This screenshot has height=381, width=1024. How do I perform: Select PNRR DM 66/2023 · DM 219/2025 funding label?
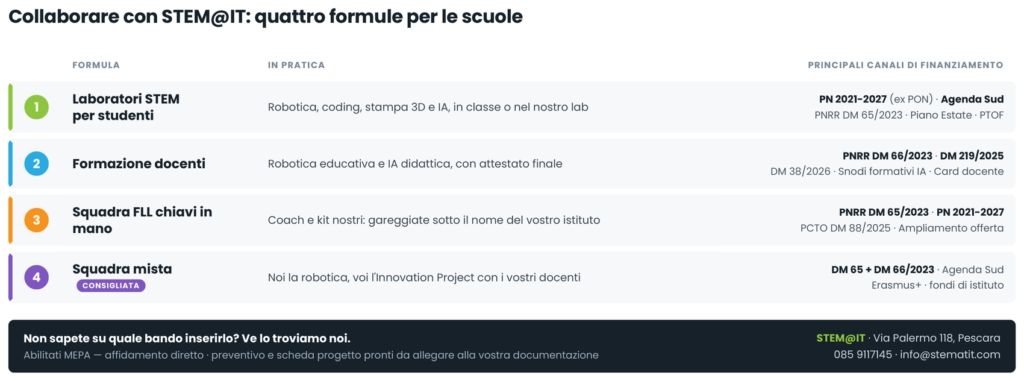tap(923, 156)
